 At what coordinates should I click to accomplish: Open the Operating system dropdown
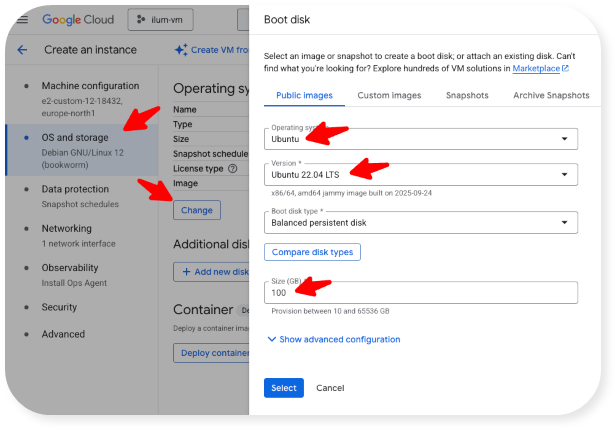[x=421, y=139]
